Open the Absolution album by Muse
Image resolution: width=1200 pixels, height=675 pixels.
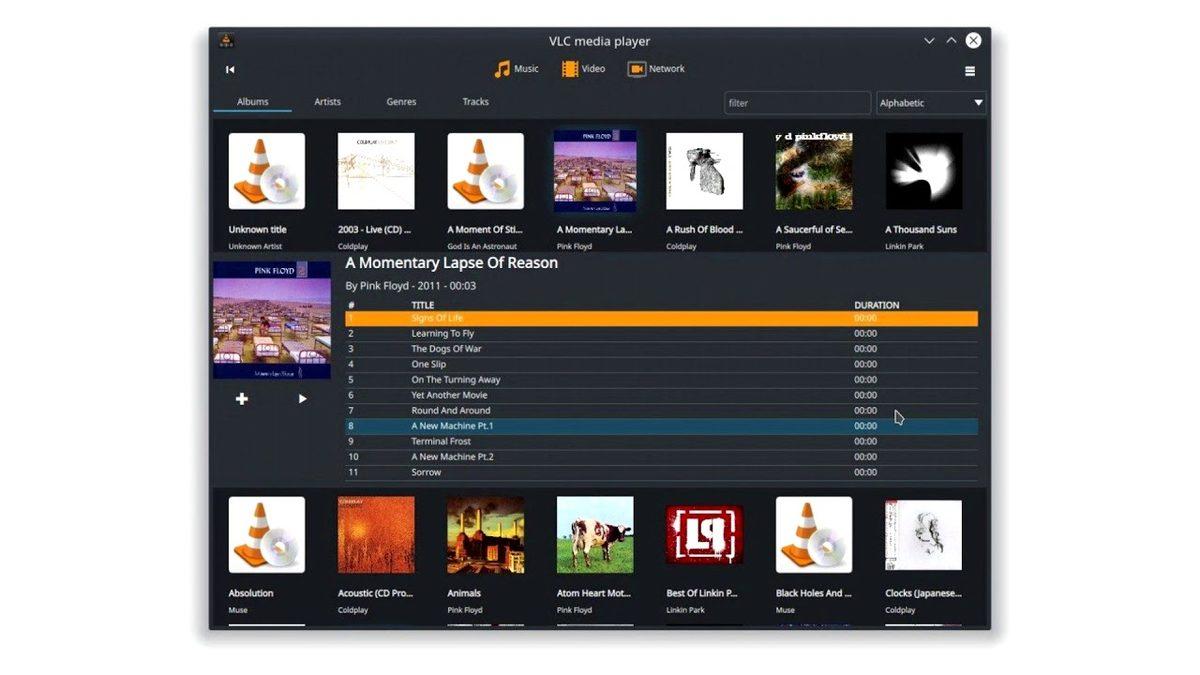point(266,535)
